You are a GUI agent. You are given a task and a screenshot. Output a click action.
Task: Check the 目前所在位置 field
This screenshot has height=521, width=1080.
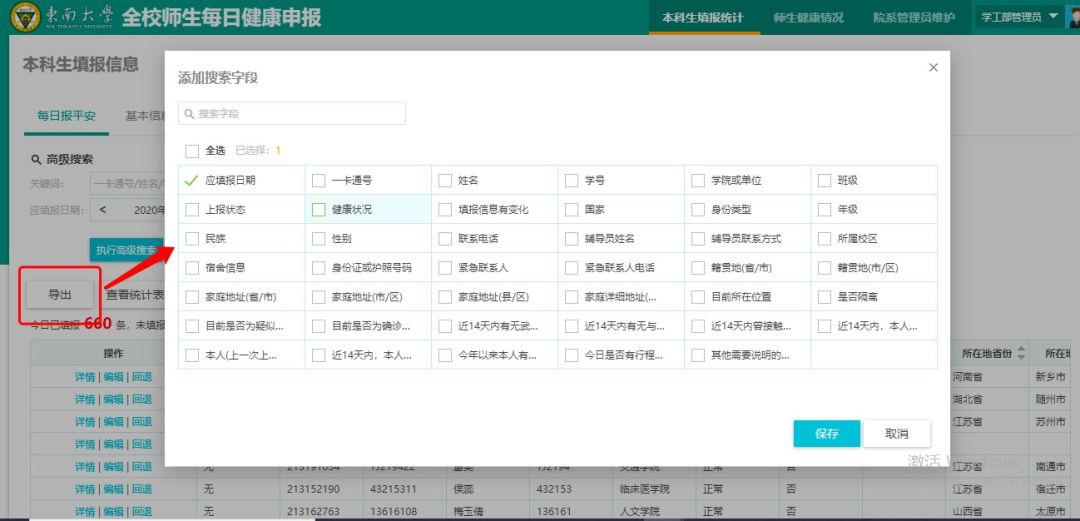[x=698, y=298]
